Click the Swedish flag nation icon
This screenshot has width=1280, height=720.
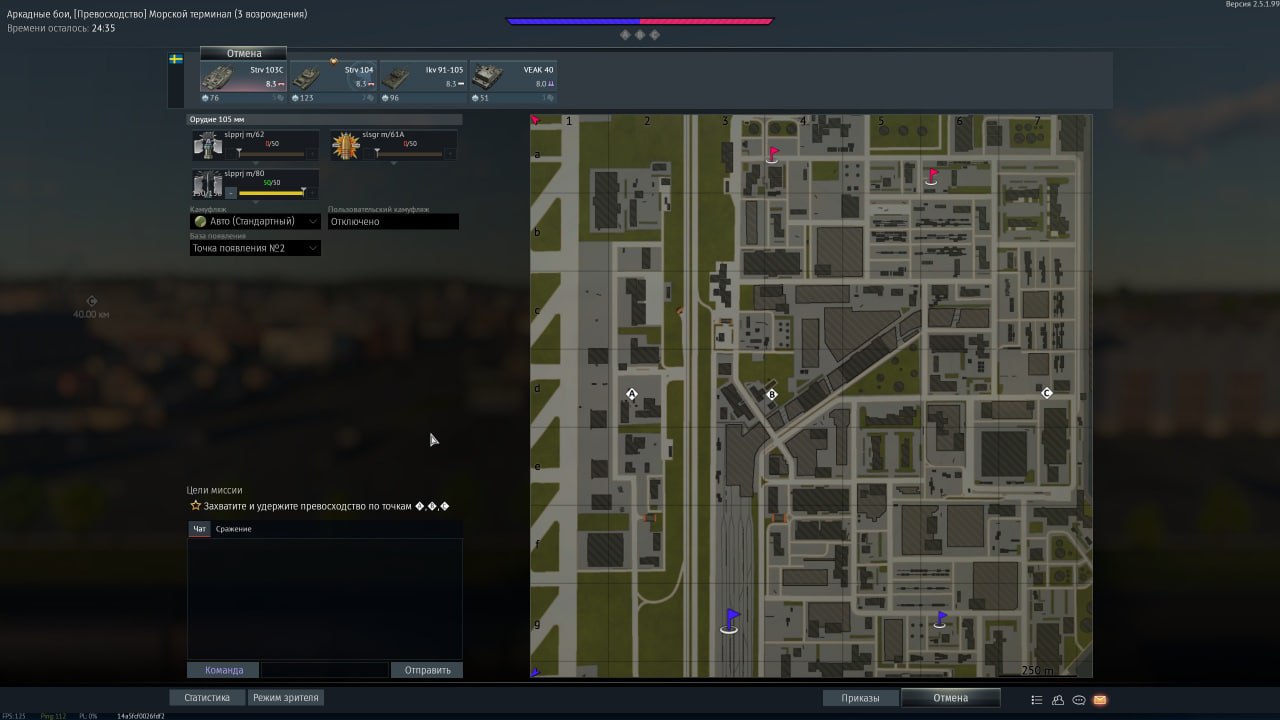(176, 60)
